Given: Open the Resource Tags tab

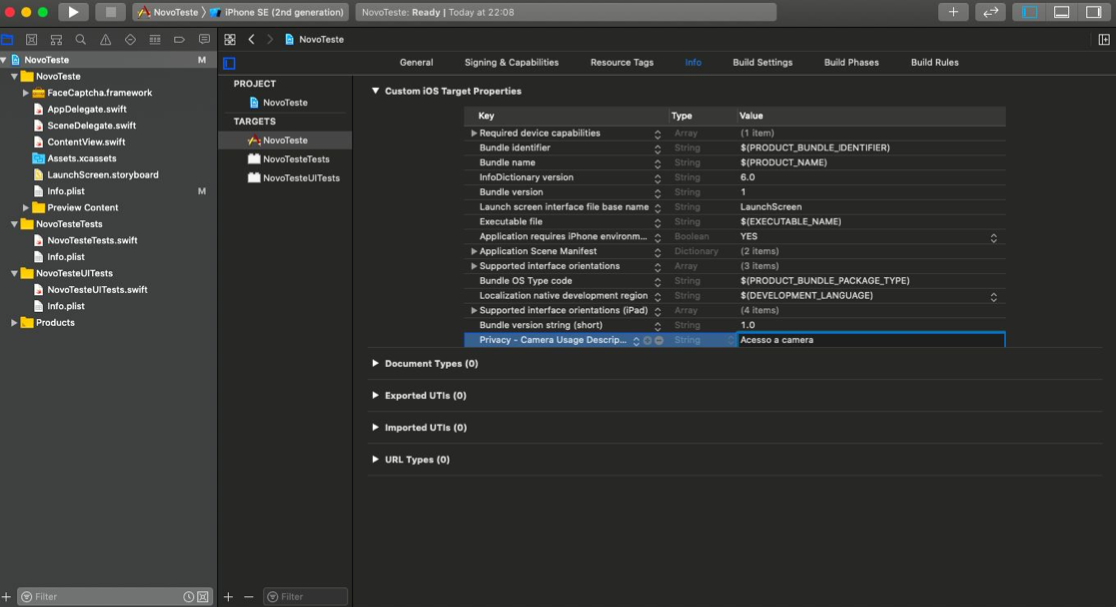Looking at the screenshot, I should point(622,63).
